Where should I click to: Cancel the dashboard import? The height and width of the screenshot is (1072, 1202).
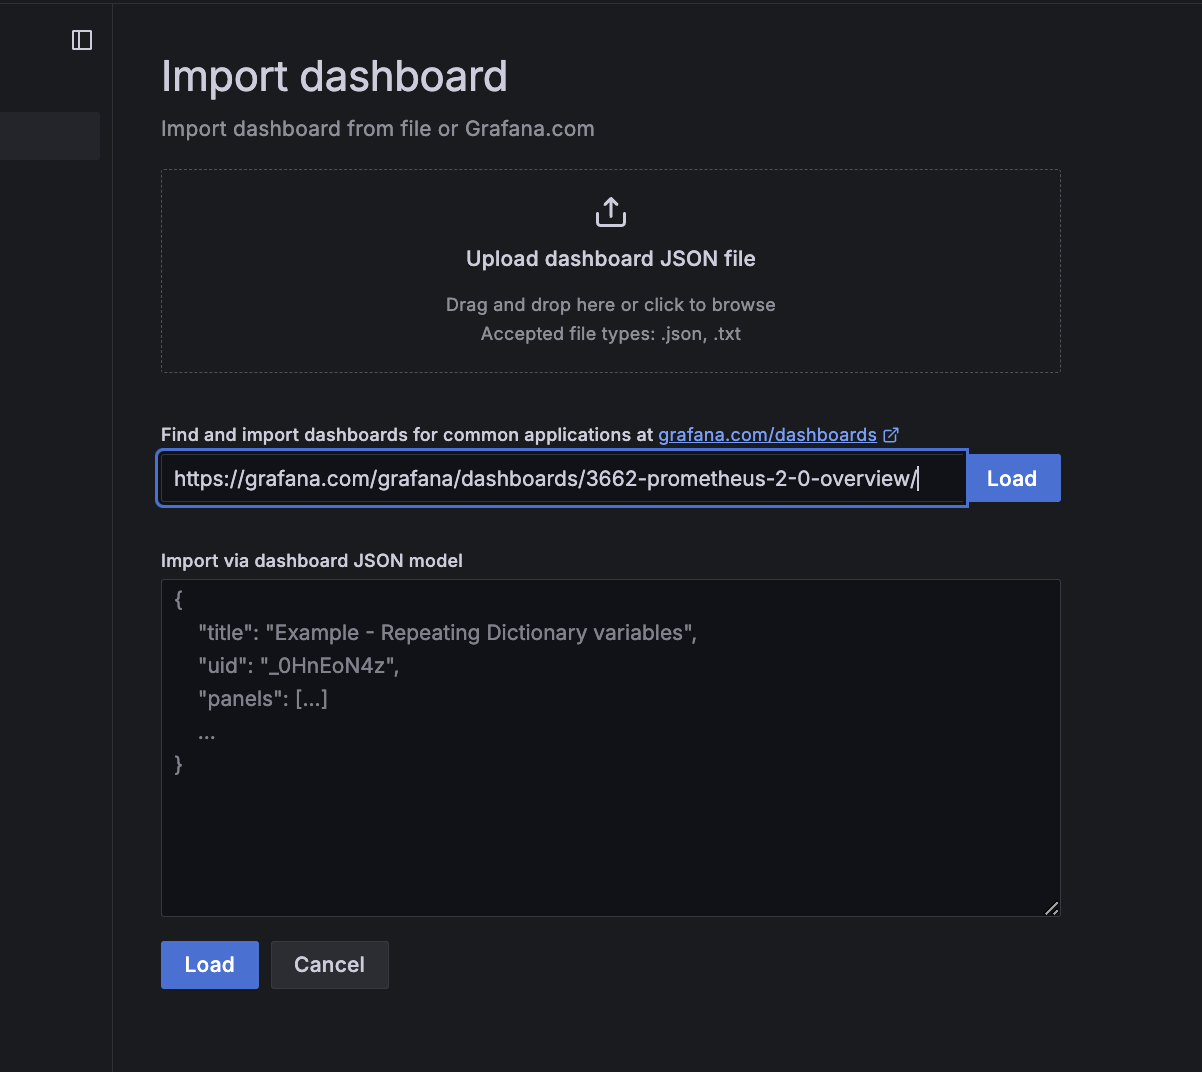(329, 964)
